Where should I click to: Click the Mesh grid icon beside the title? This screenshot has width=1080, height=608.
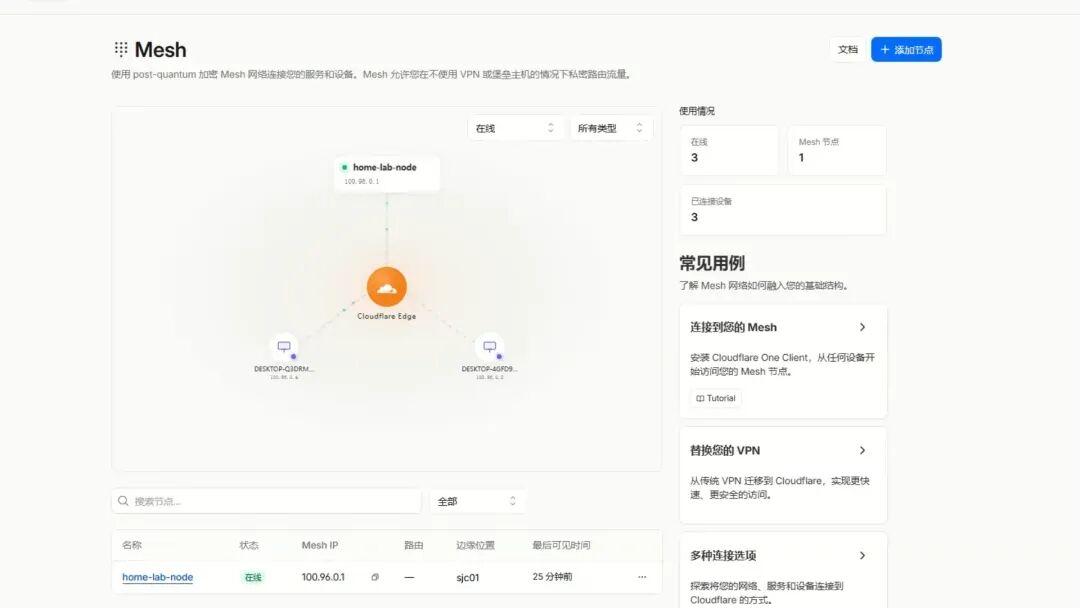(x=121, y=49)
